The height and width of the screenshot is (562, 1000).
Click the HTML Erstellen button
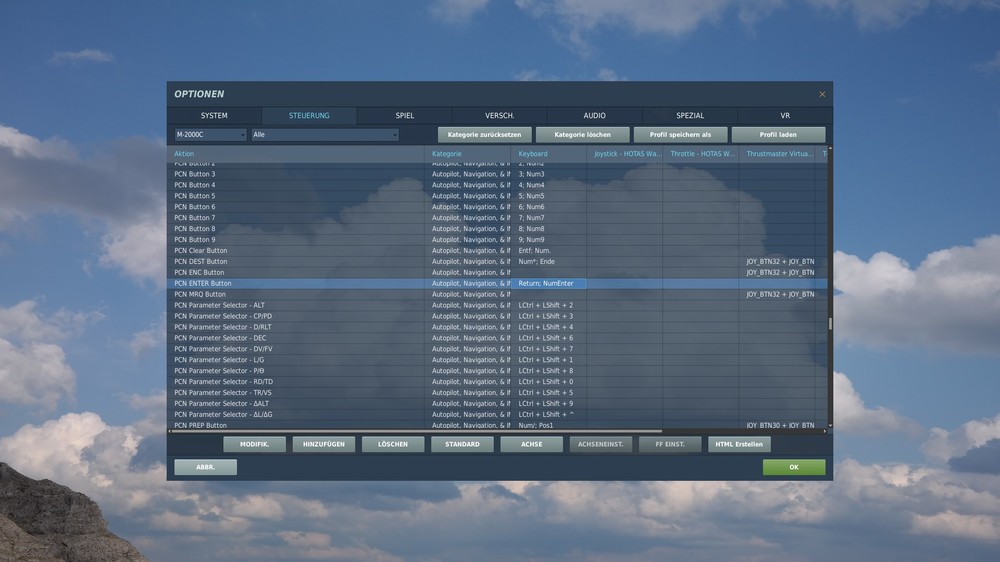click(x=739, y=444)
